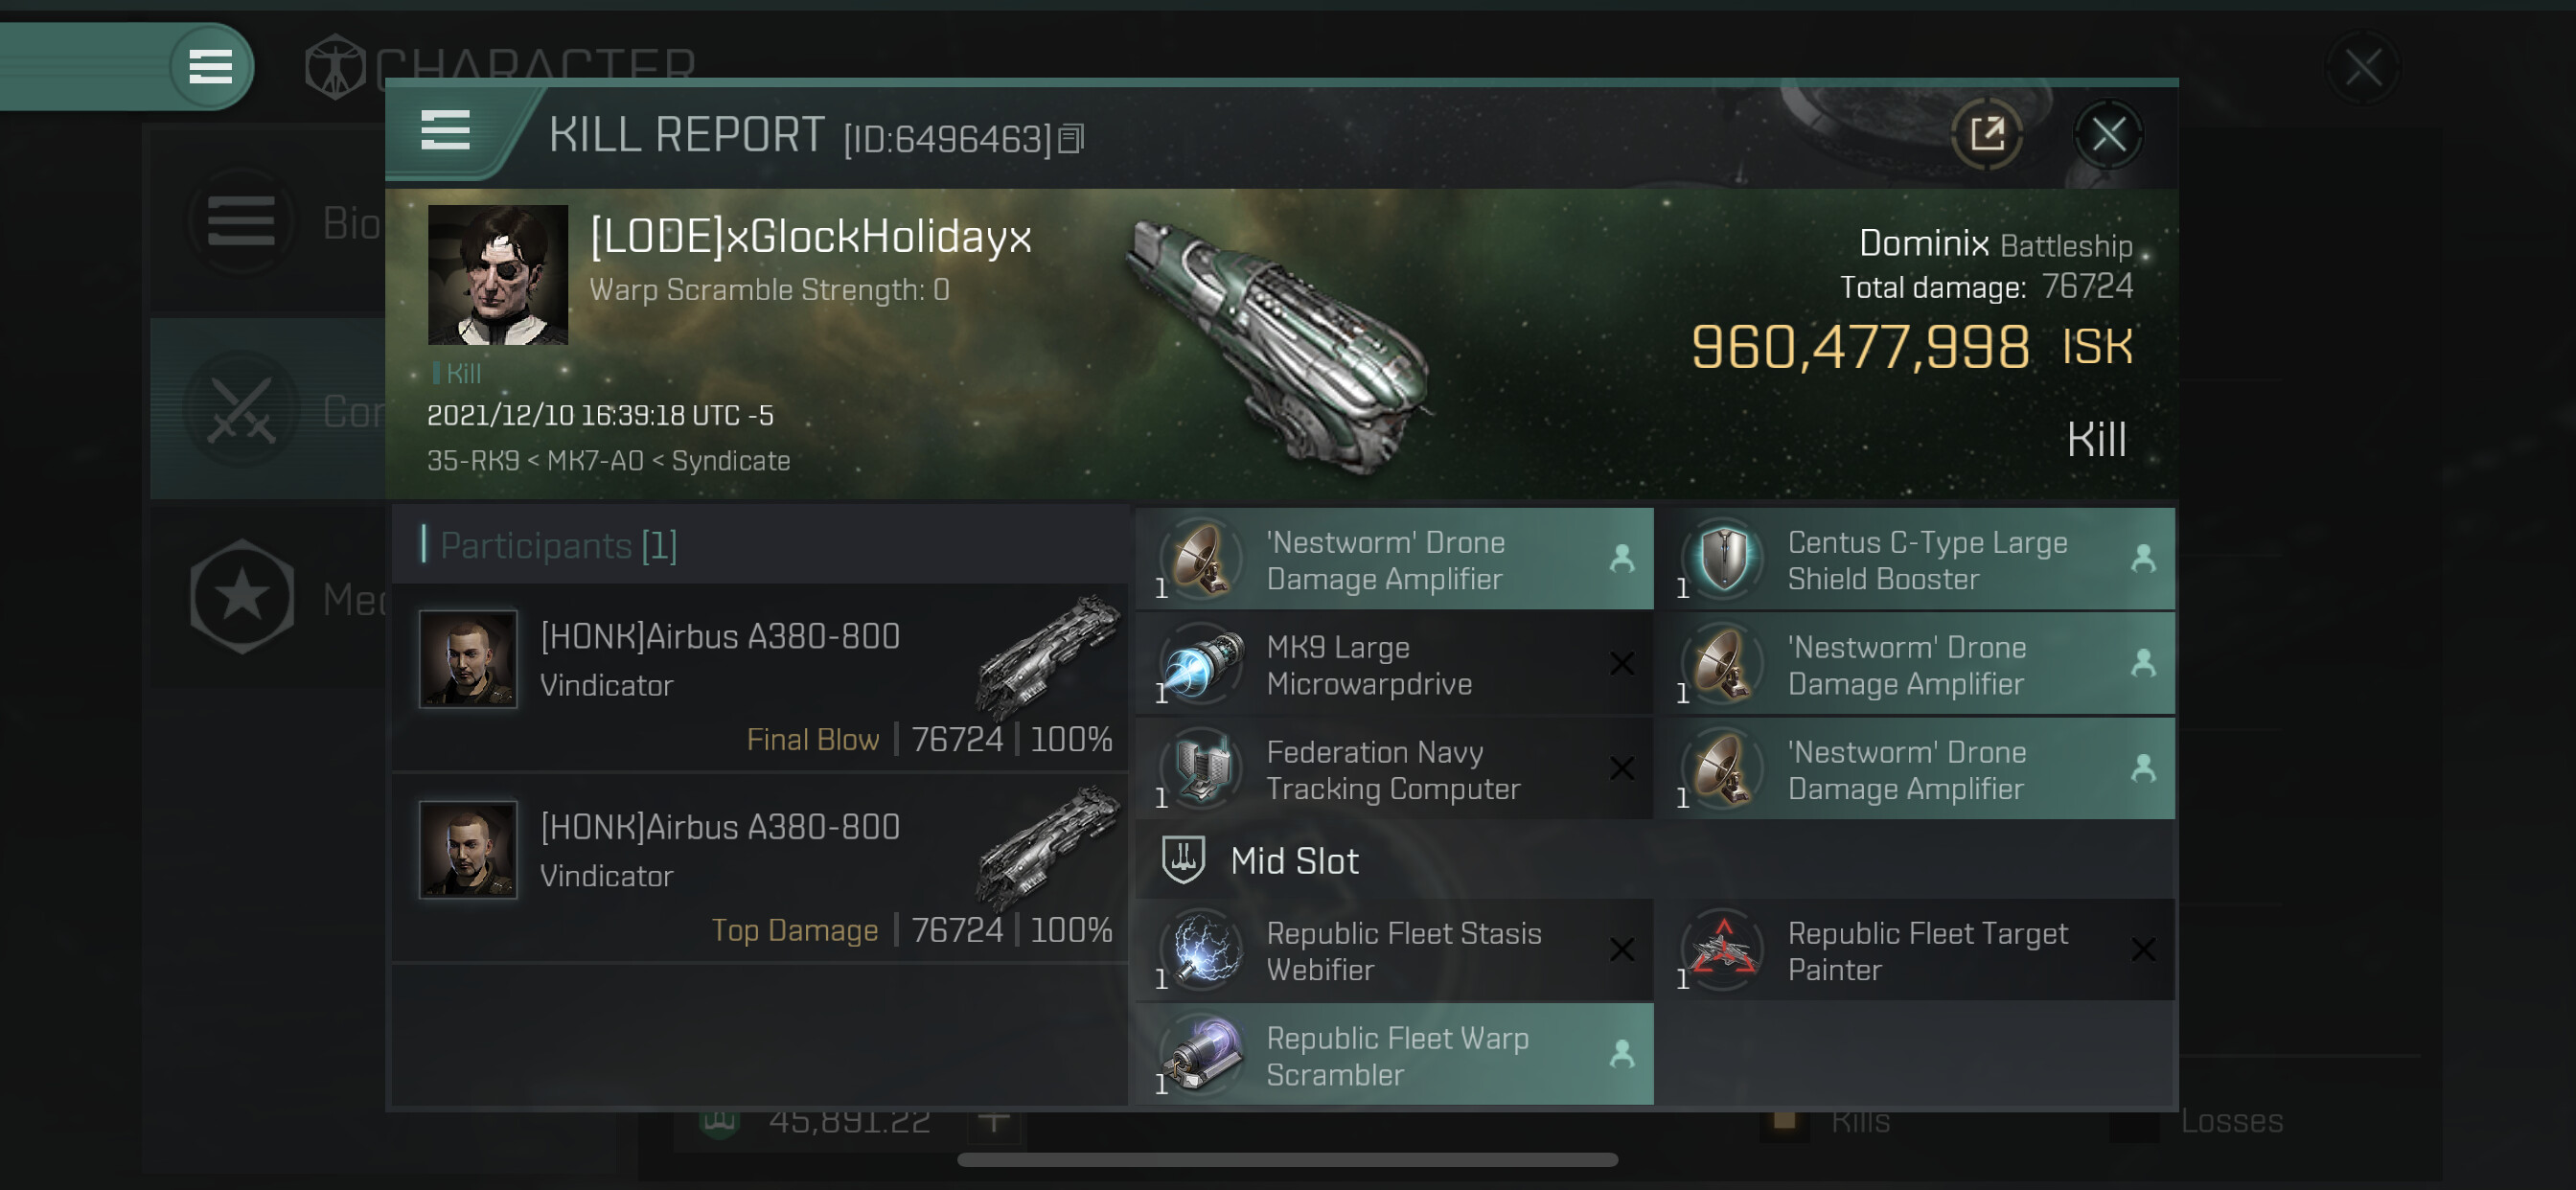
Task: Click the Republic Fleet Warp Scrambler icon
Action: [1202, 1055]
